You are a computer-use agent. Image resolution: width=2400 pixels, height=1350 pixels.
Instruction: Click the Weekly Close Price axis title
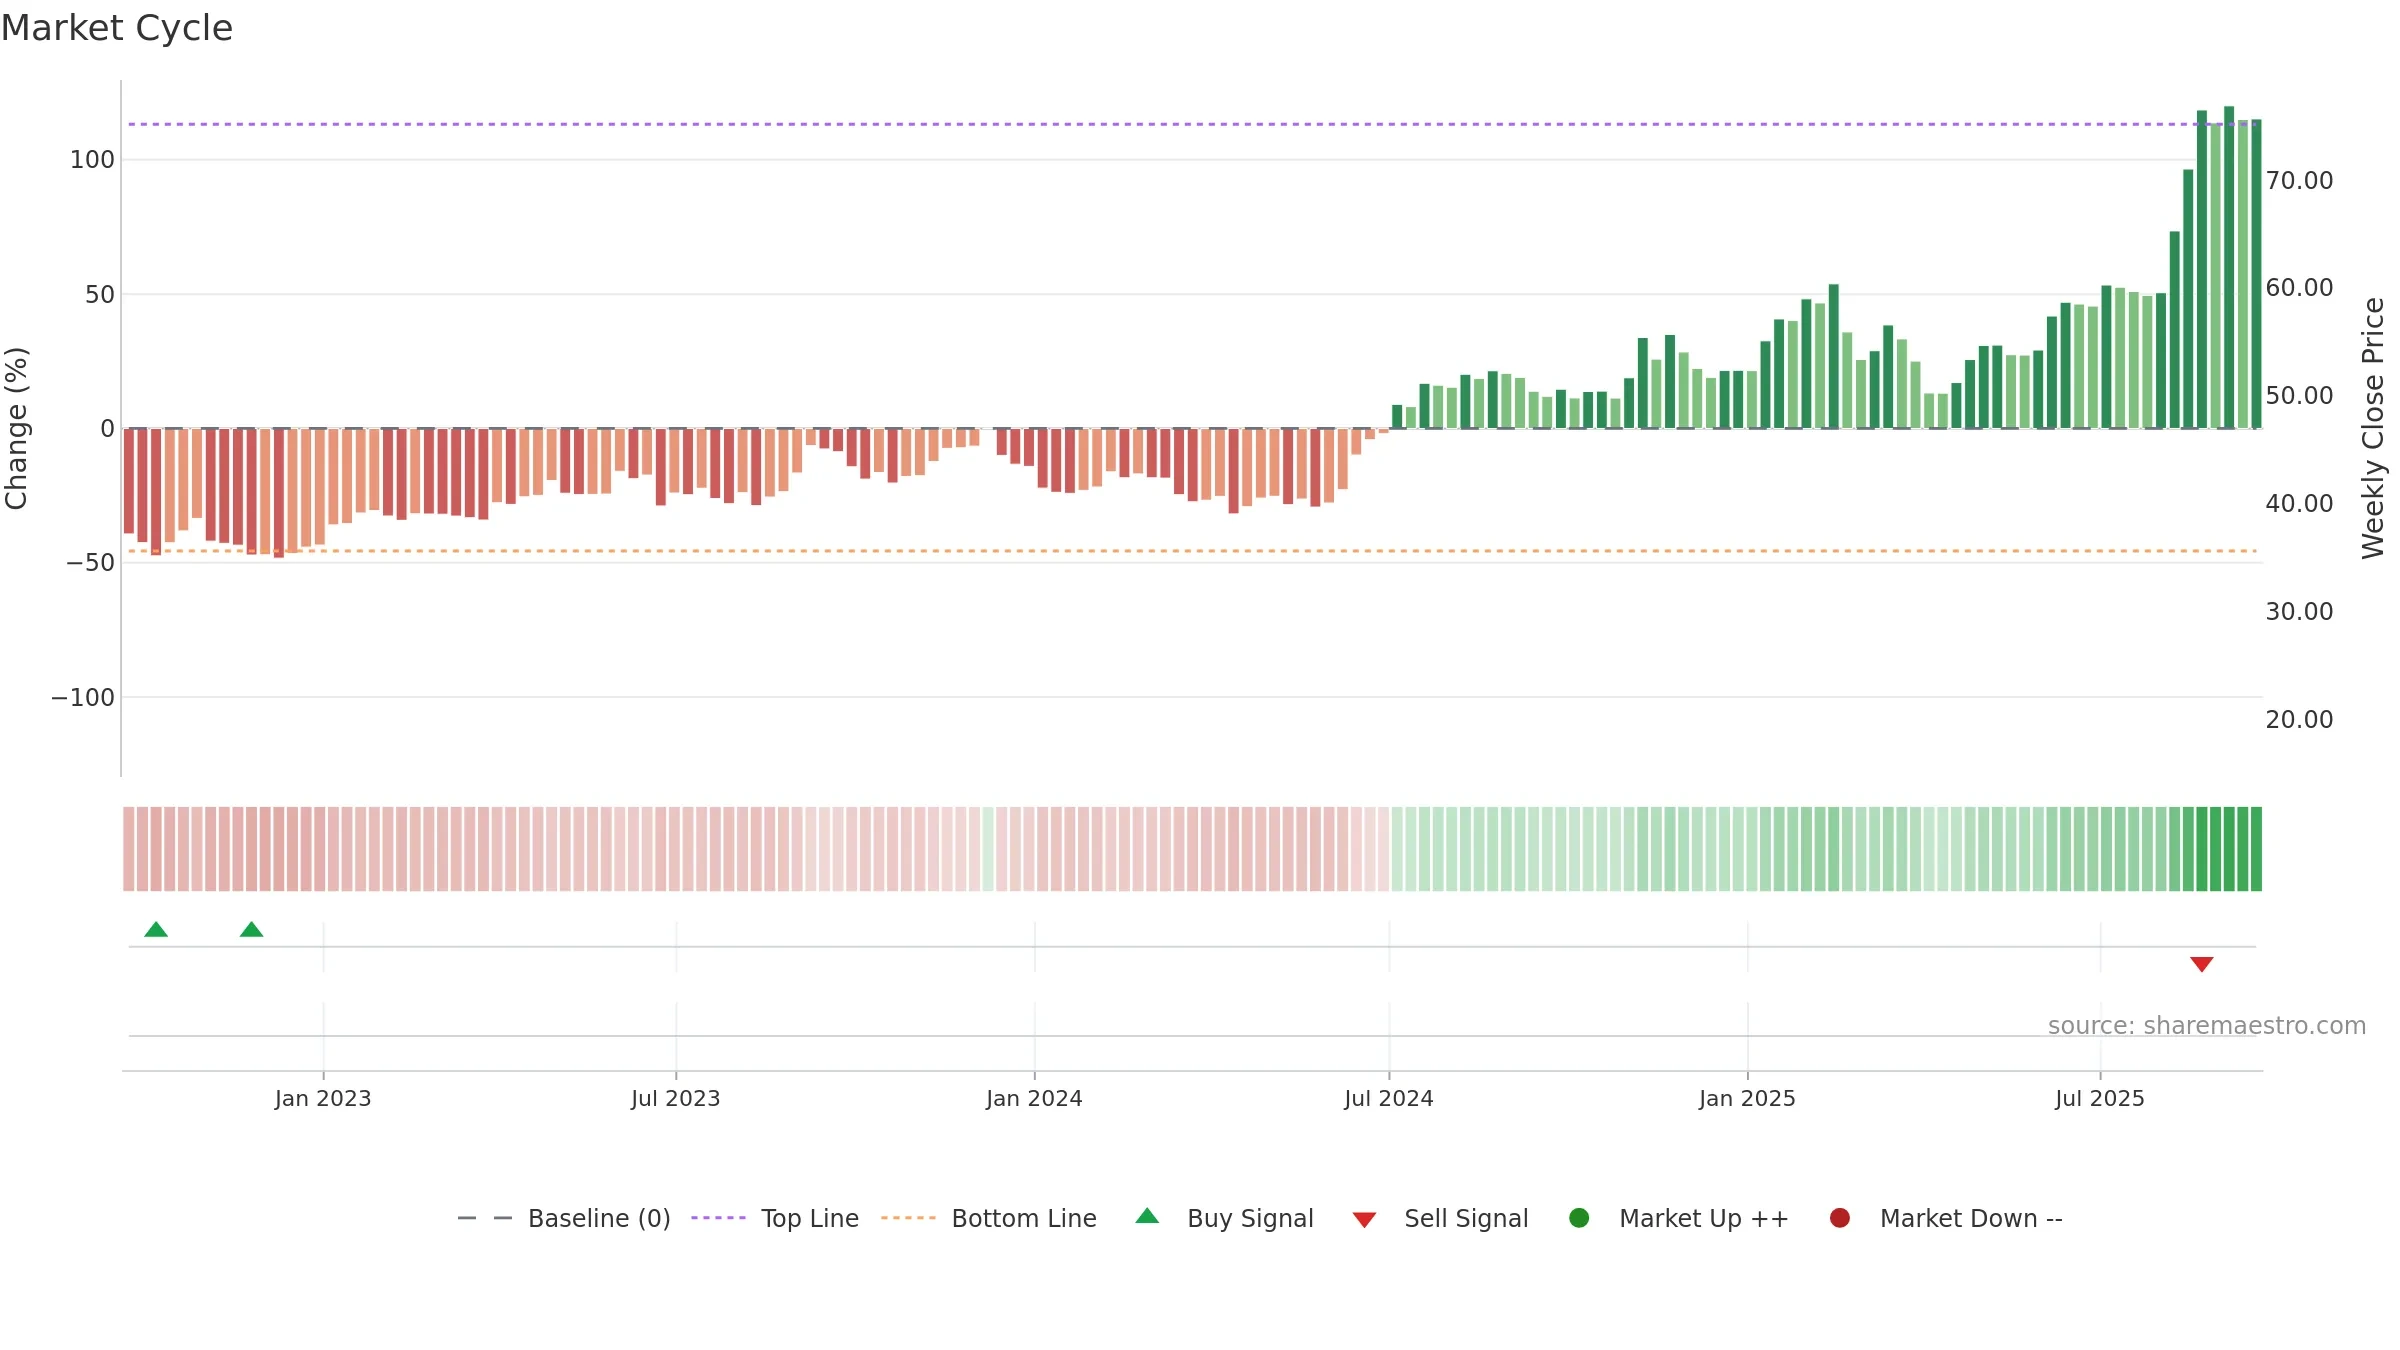point(2373,428)
